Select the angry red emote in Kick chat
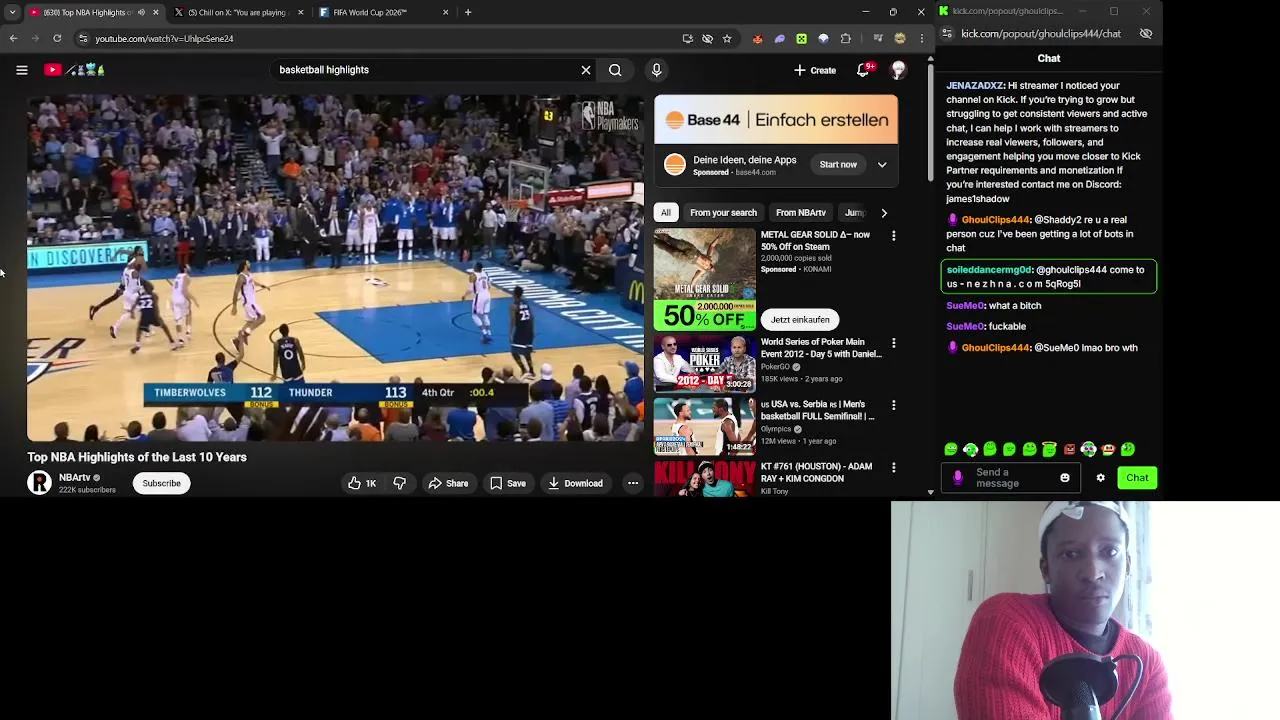Screen dimensions: 1280x720 point(1069,449)
